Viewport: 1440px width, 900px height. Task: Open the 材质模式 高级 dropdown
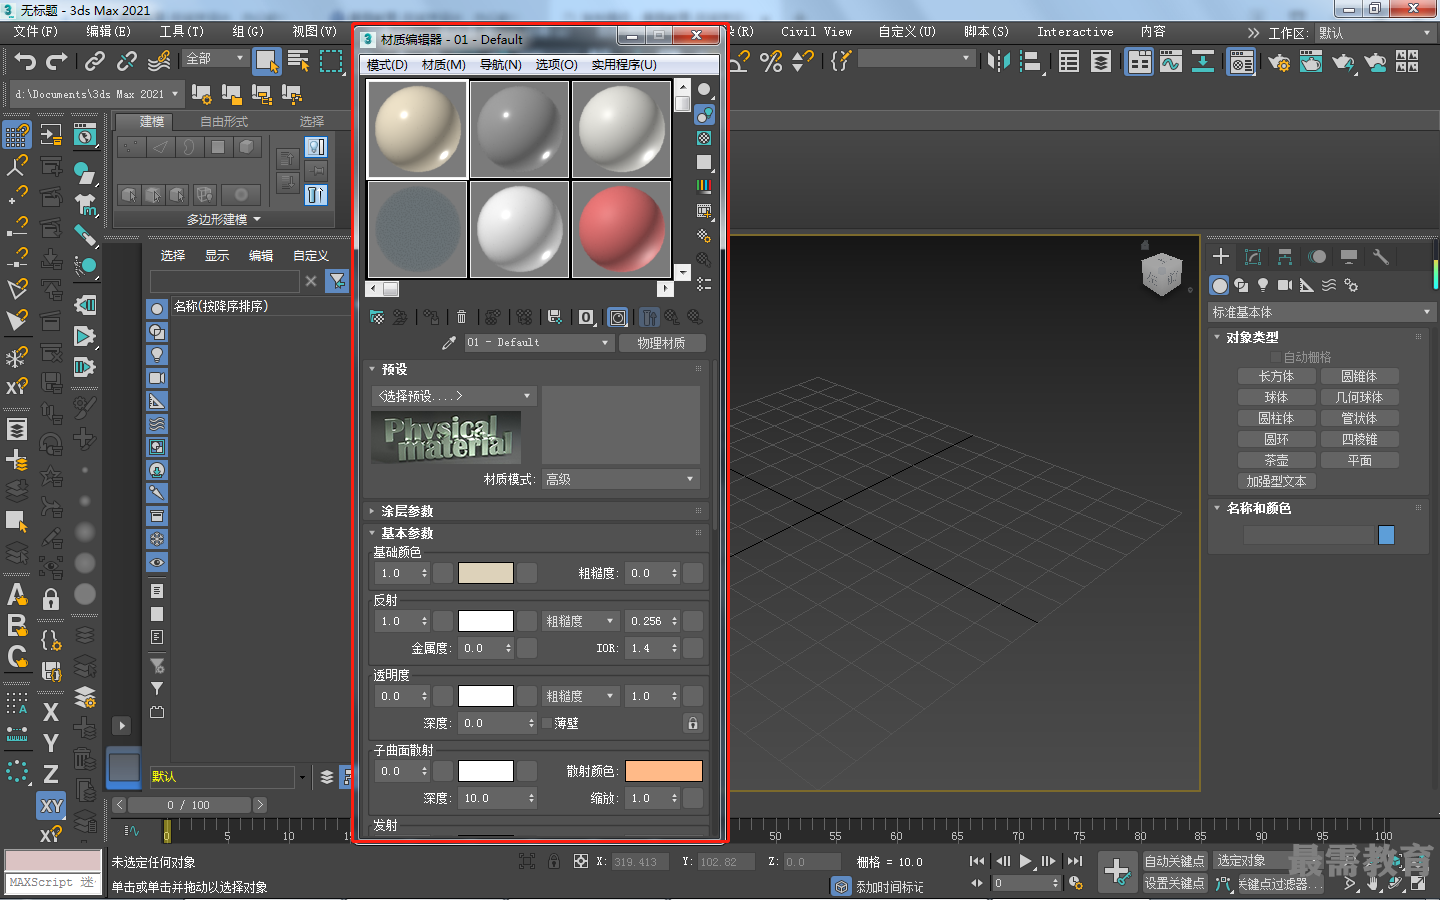pos(620,479)
